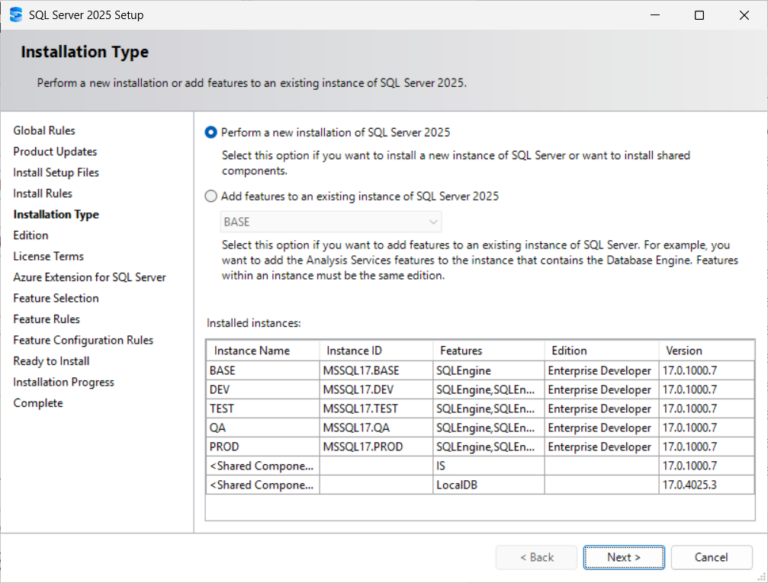Close the SQL Server 2025 Setup window
Viewport: 768px width, 583px height.
744,15
